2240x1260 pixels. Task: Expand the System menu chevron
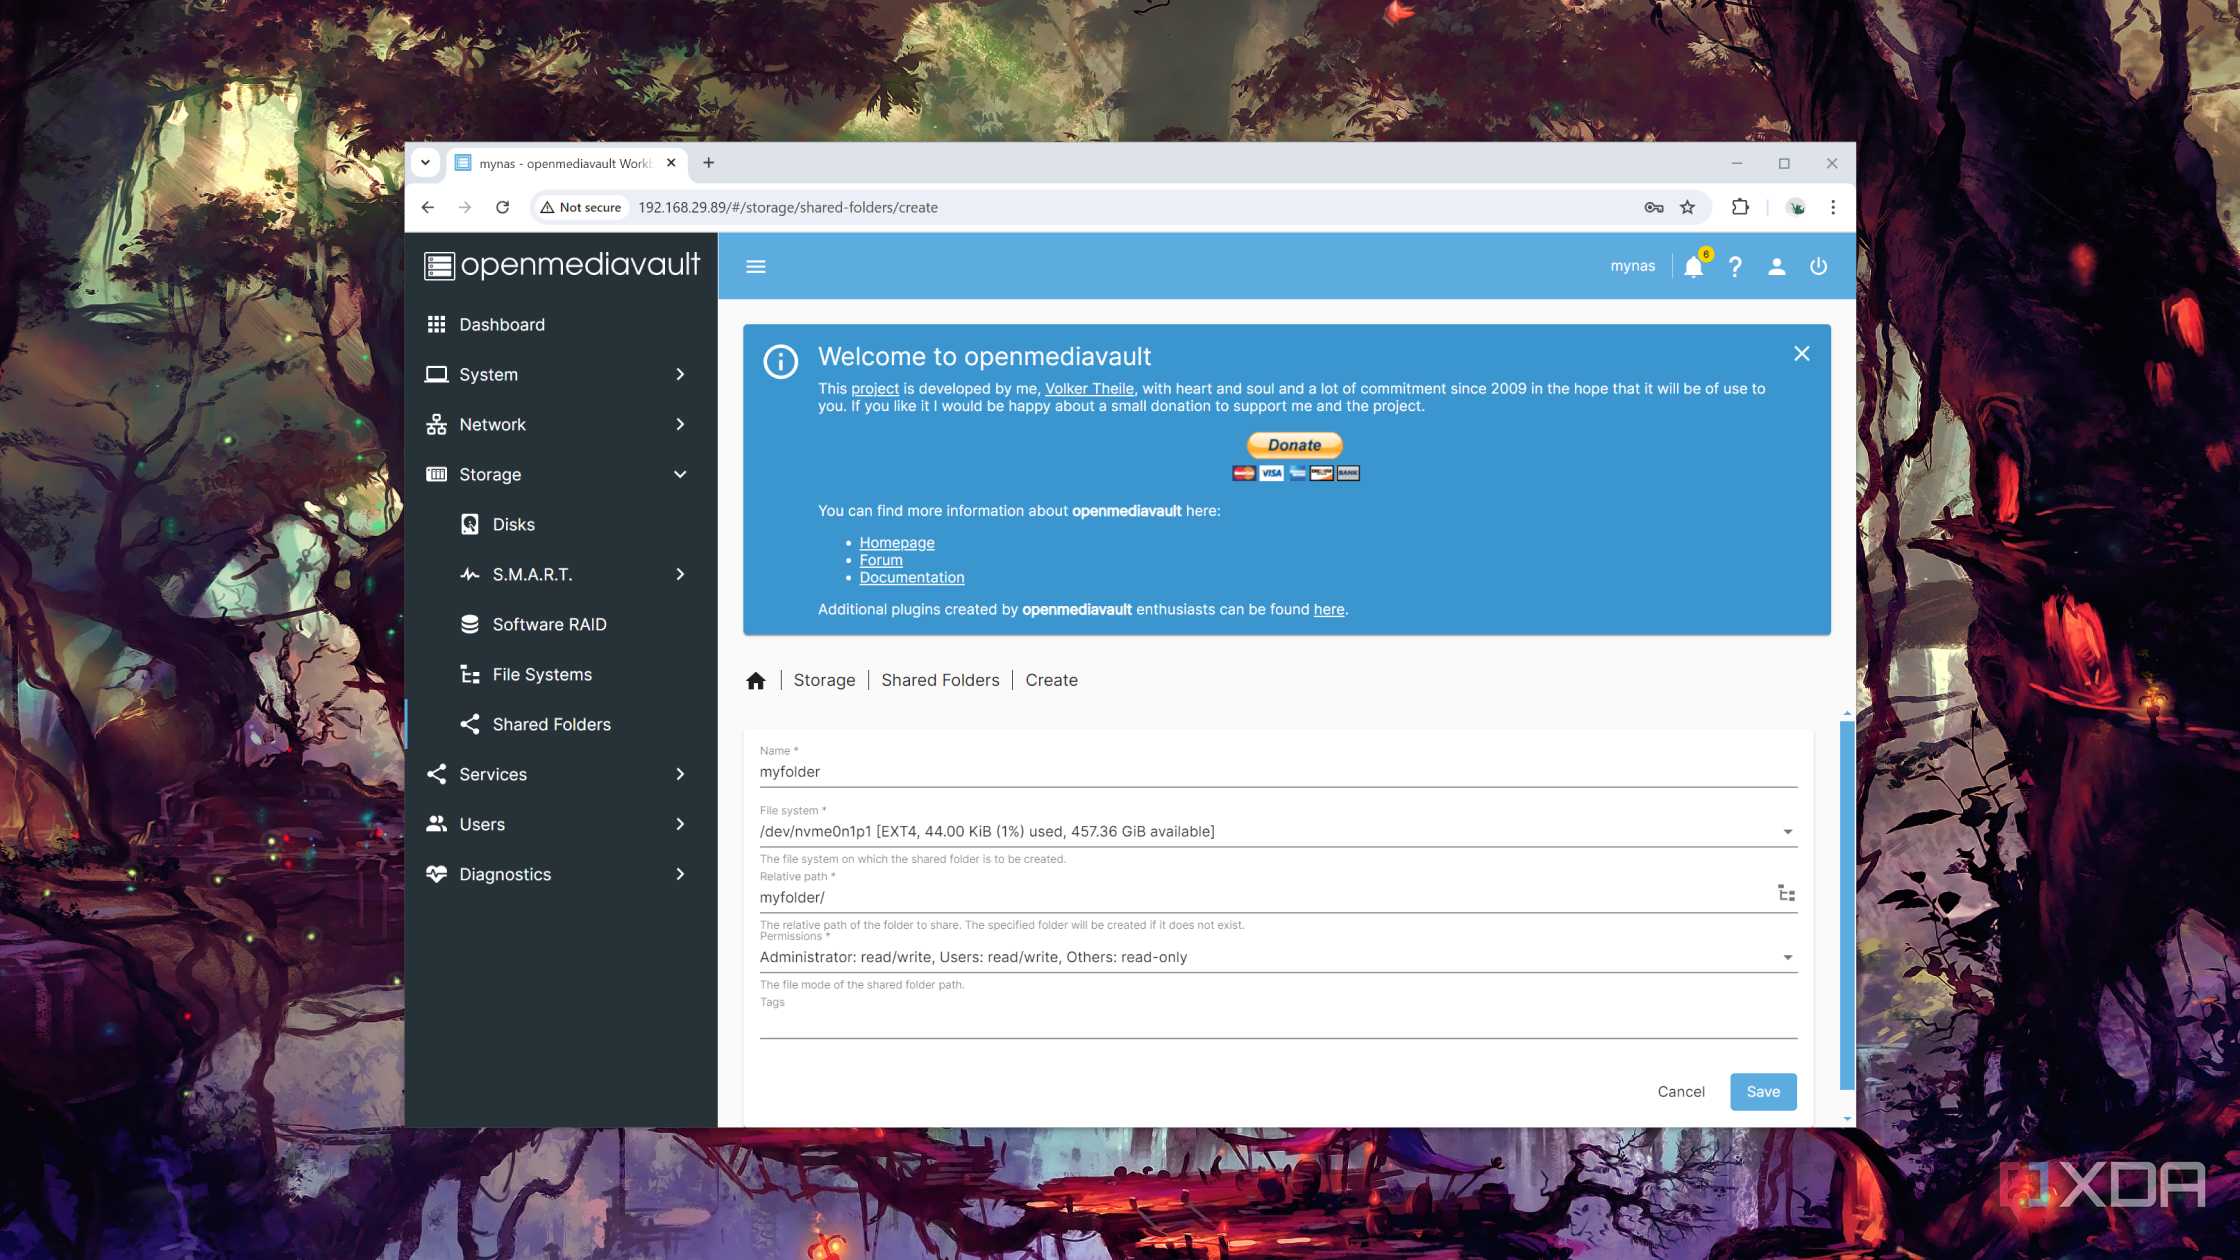(681, 374)
